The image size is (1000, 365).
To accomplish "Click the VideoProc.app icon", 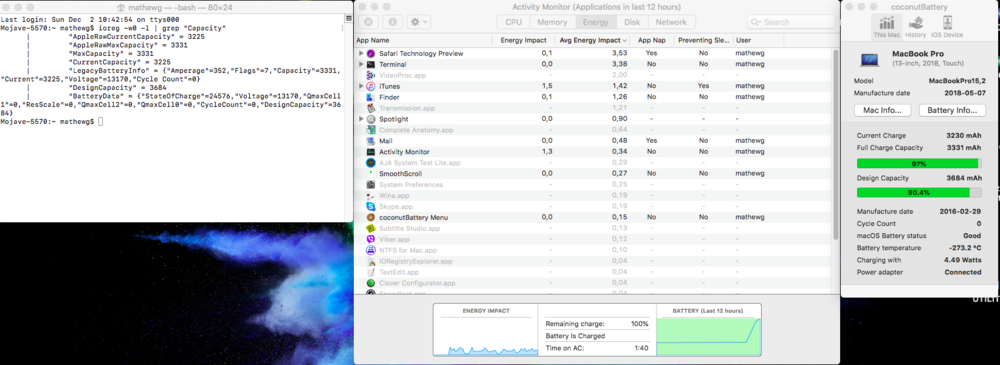I will click(371, 75).
